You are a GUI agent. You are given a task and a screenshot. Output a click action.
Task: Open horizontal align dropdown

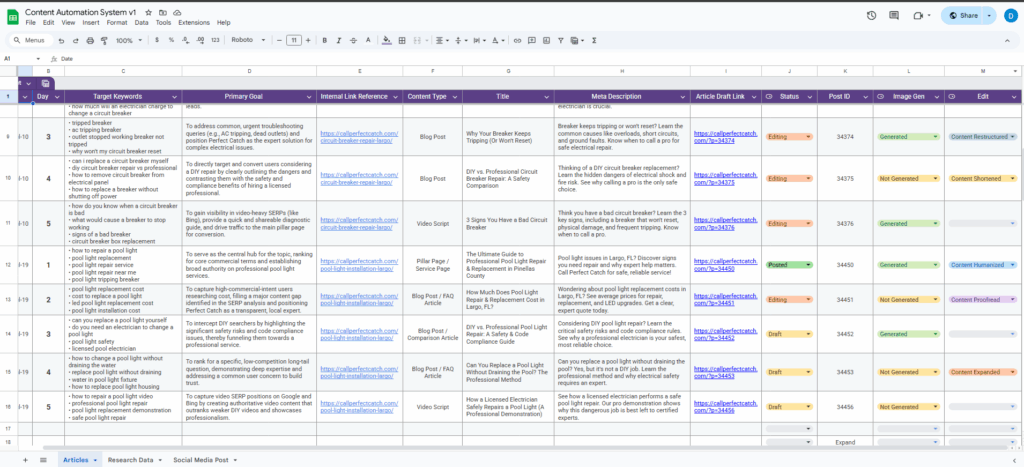point(442,40)
